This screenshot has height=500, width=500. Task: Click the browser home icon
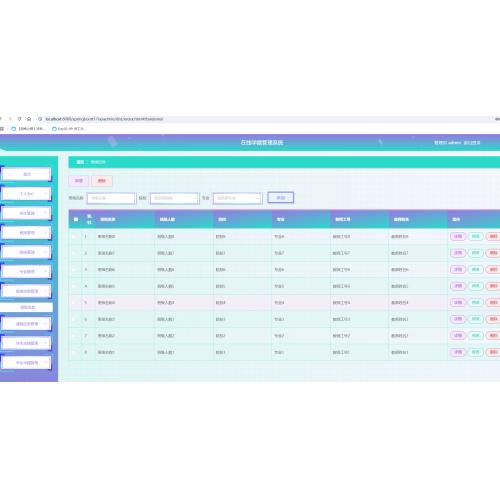(x=29, y=119)
